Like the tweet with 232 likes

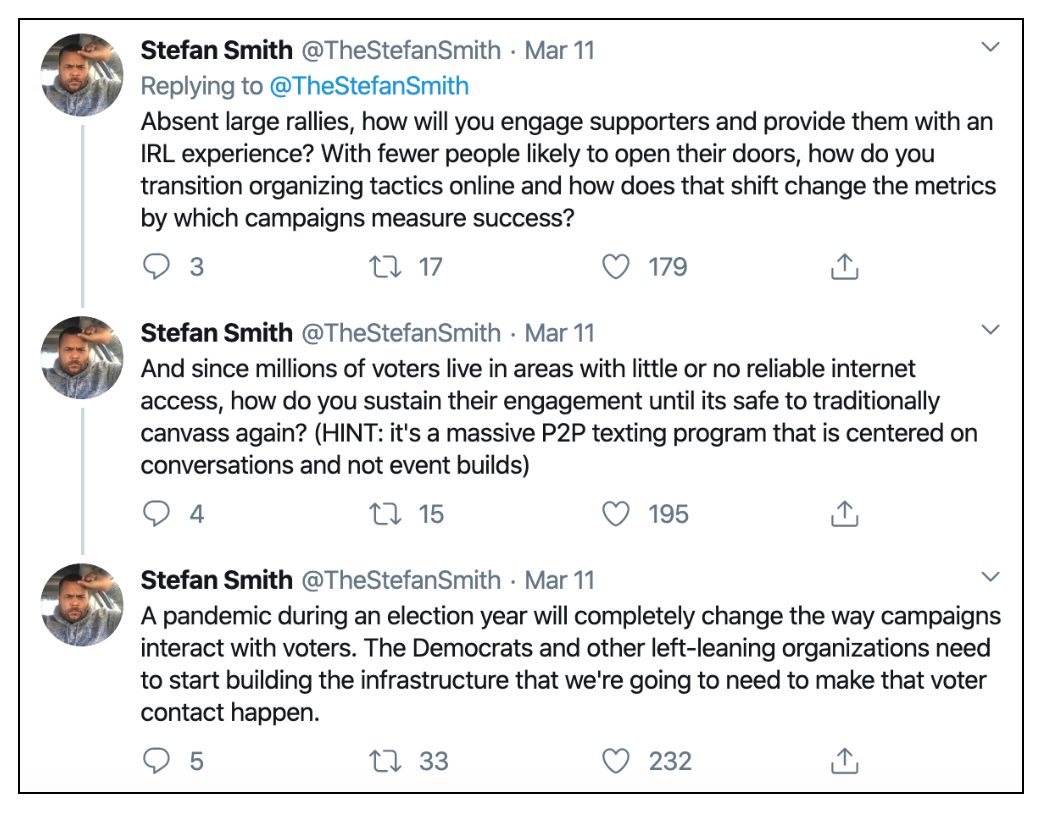615,761
